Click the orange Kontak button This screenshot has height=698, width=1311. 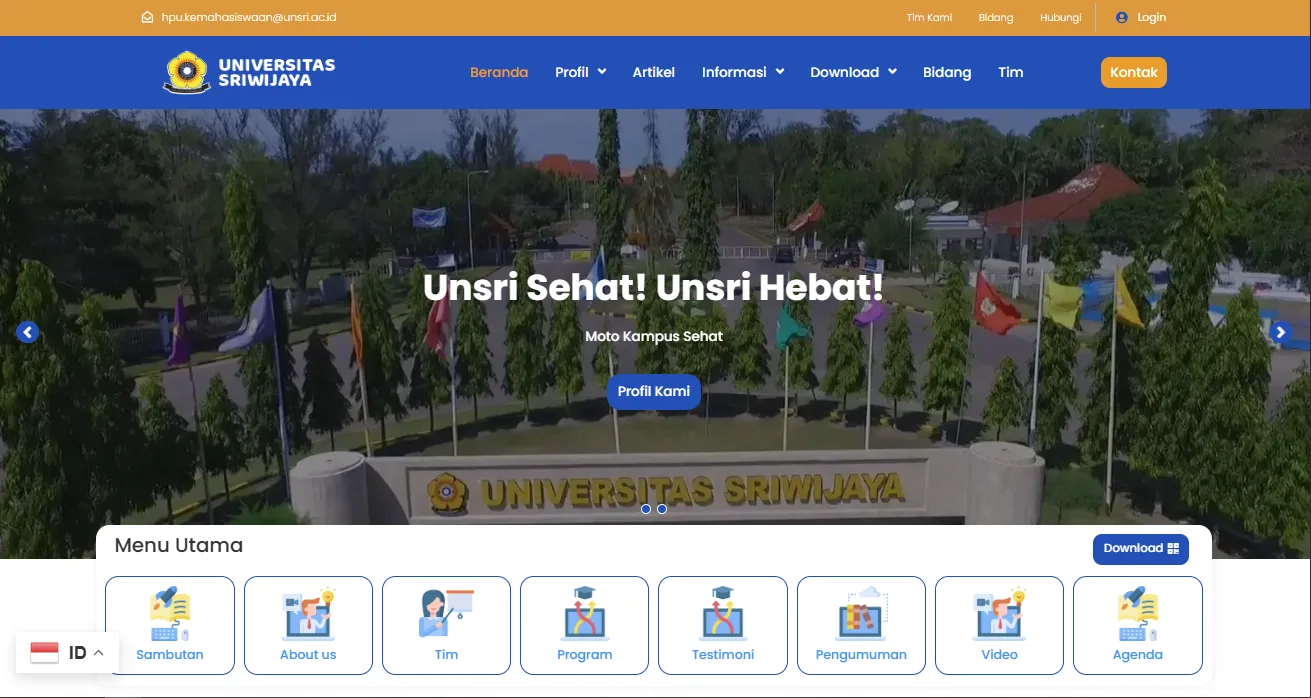pos(1134,73)
